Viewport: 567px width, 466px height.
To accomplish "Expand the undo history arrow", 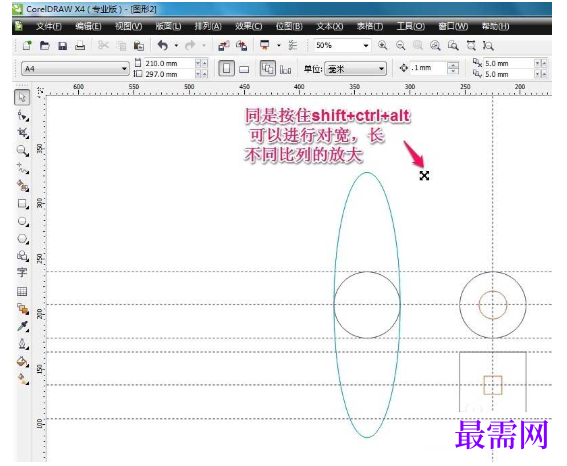I will coord(176,46).
